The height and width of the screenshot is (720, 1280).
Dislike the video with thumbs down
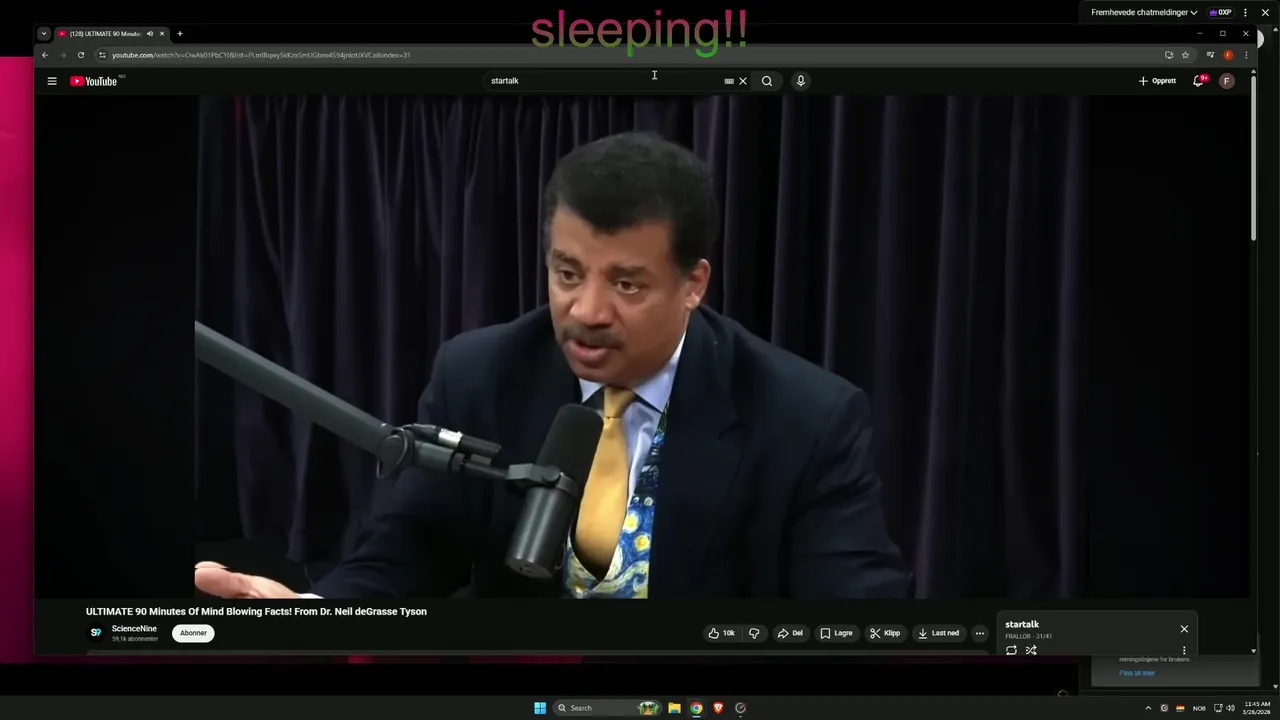pos(754,633)
